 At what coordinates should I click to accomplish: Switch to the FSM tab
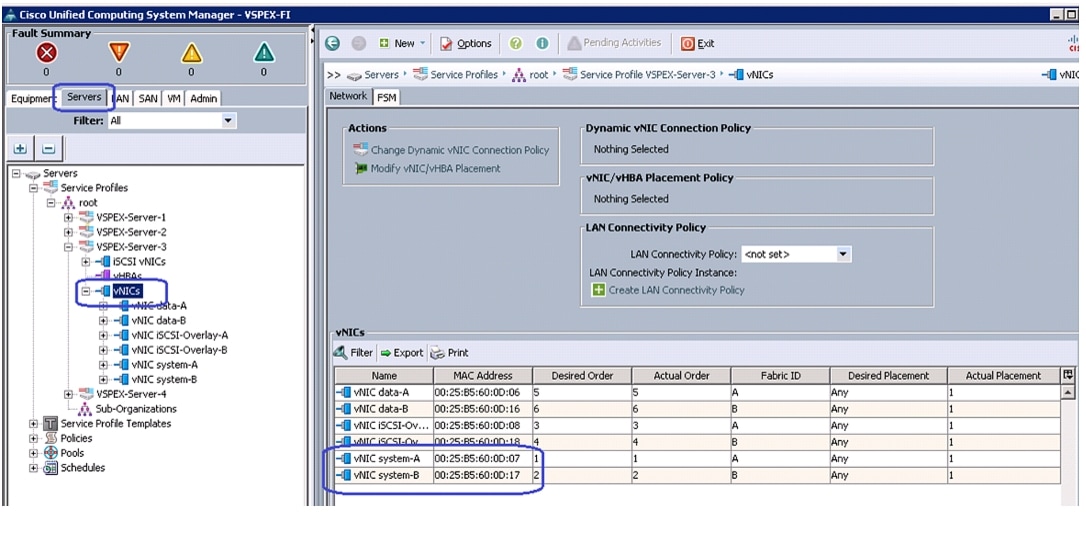[x=386, y=96]
